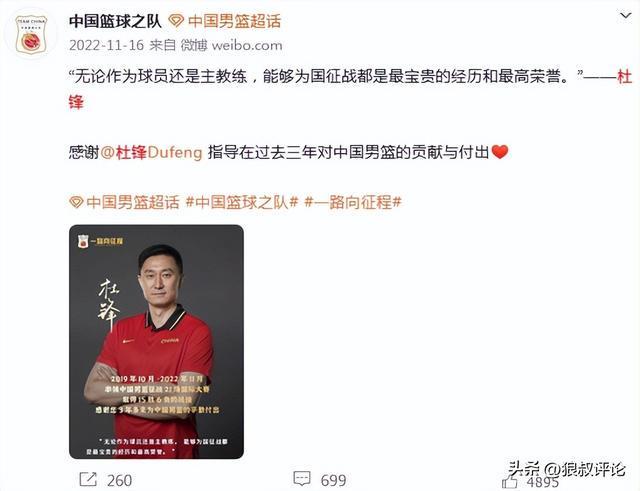Click the repost share icon
Screen dimensions: 640x491
[x=88, y=480]
